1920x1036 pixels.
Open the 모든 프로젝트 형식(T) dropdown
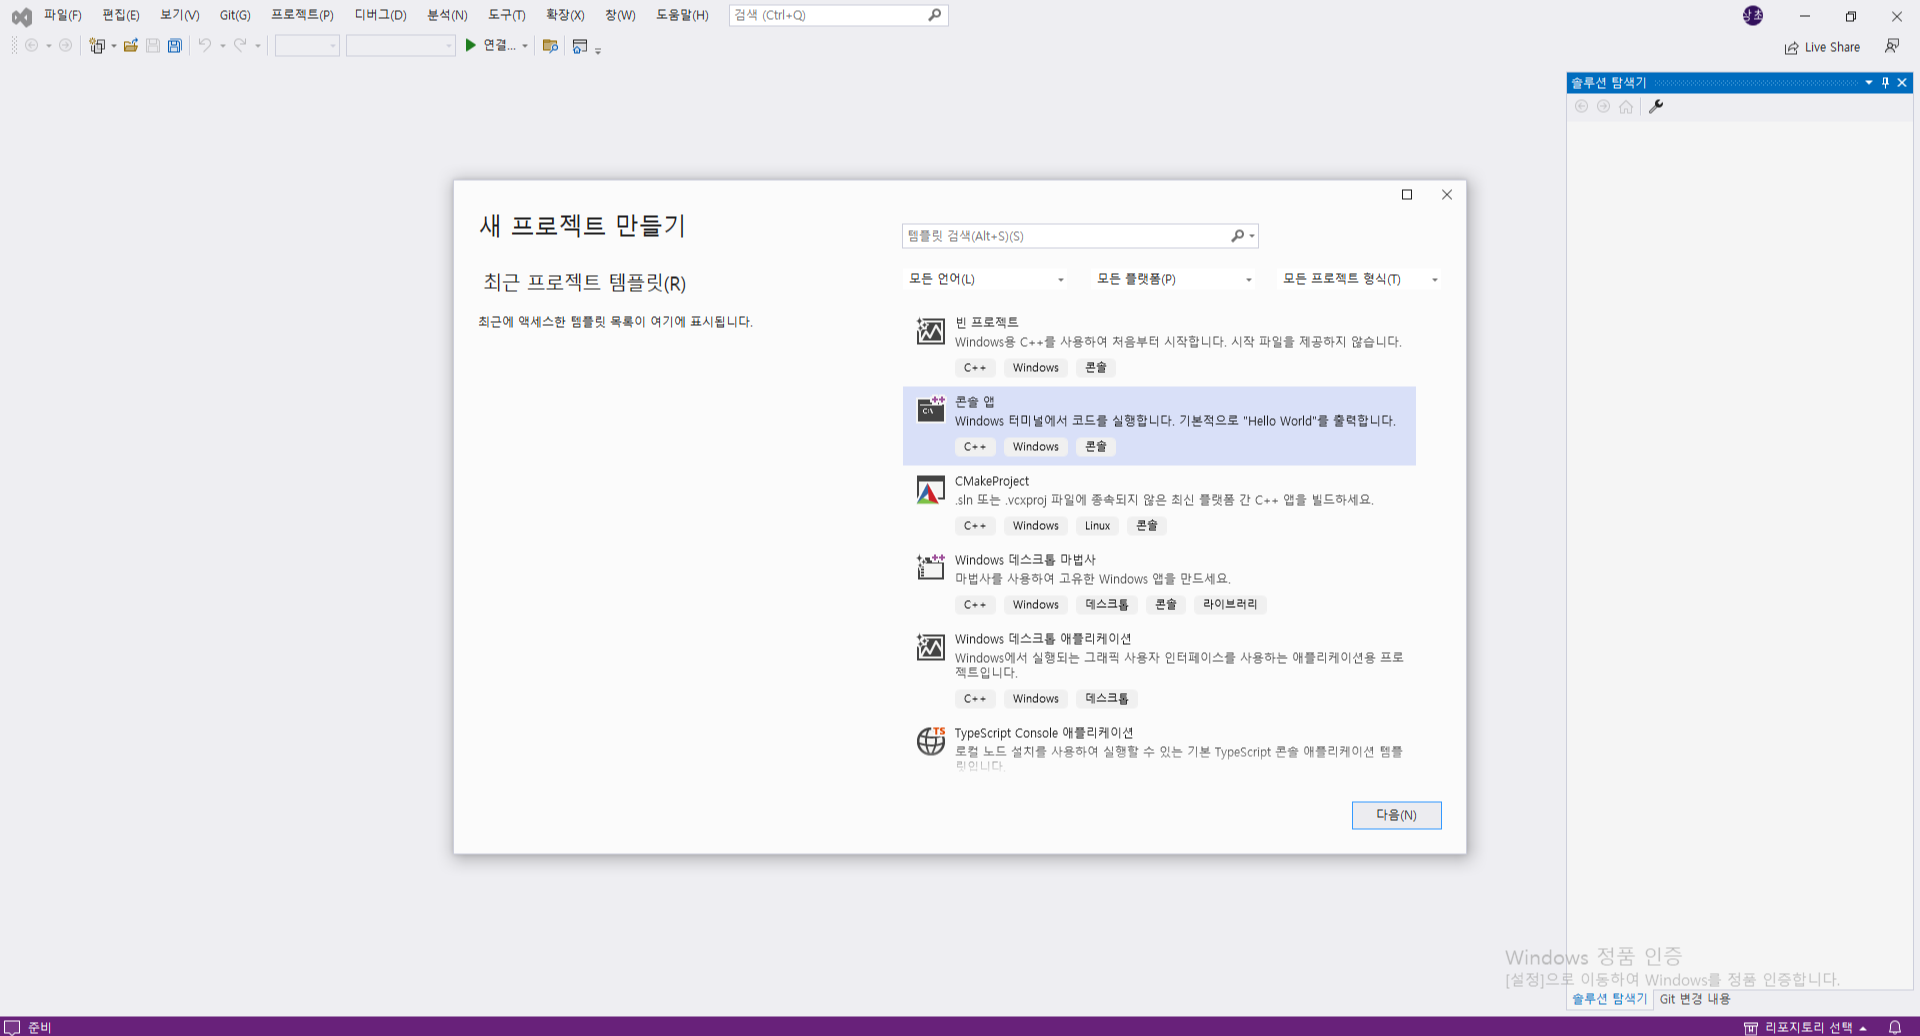(x=1360, y=279)
